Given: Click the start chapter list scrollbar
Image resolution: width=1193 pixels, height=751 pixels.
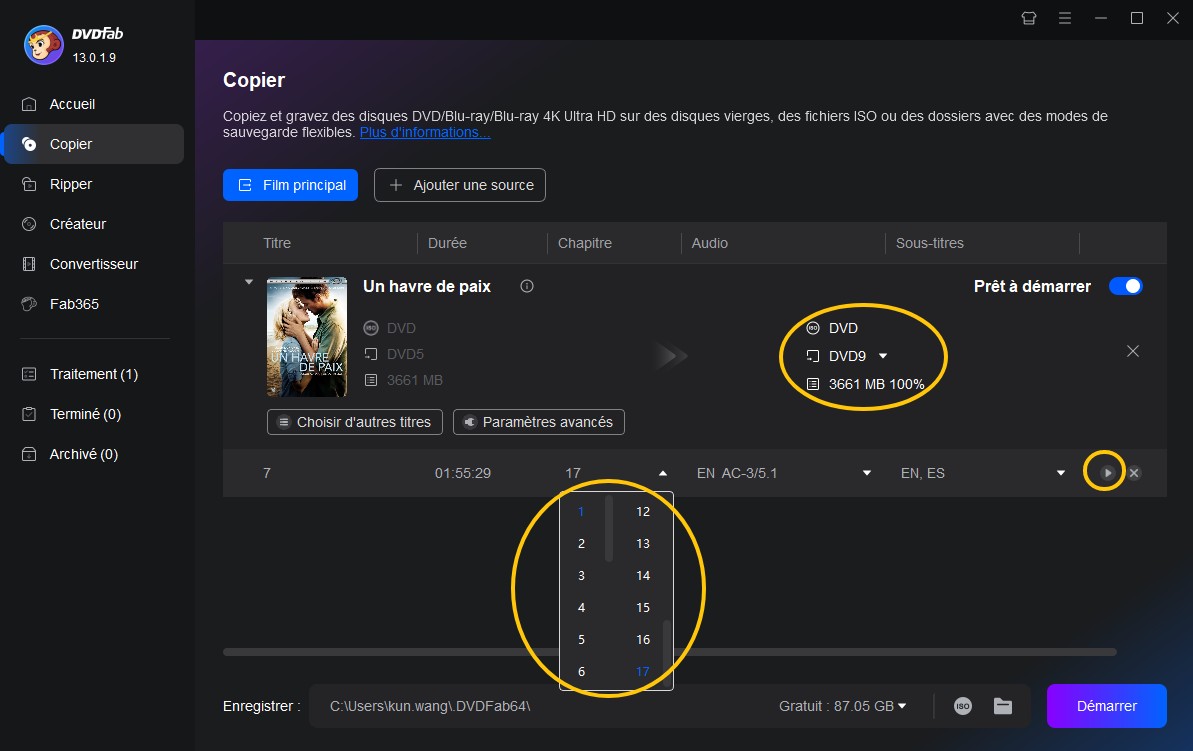Looking at the screenshot, I should click(609, 528).
